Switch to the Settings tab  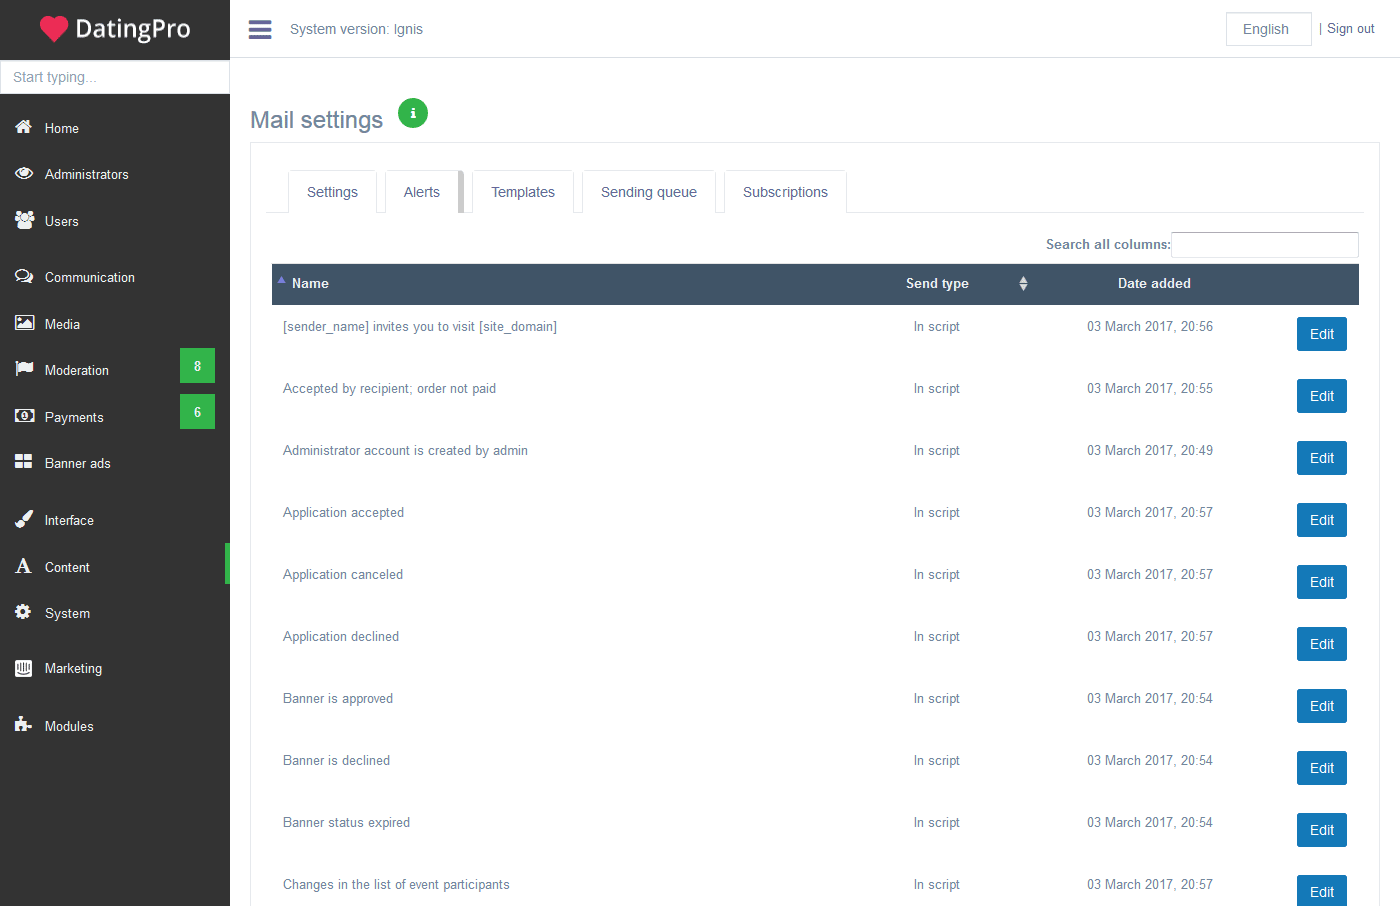(332, 192)
